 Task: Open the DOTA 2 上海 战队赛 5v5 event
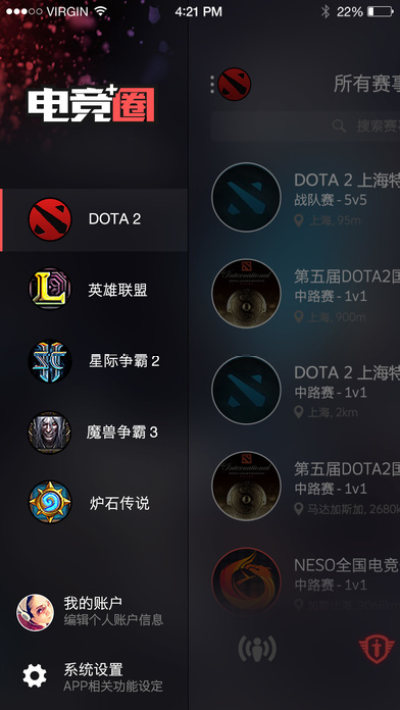(306, 197)
